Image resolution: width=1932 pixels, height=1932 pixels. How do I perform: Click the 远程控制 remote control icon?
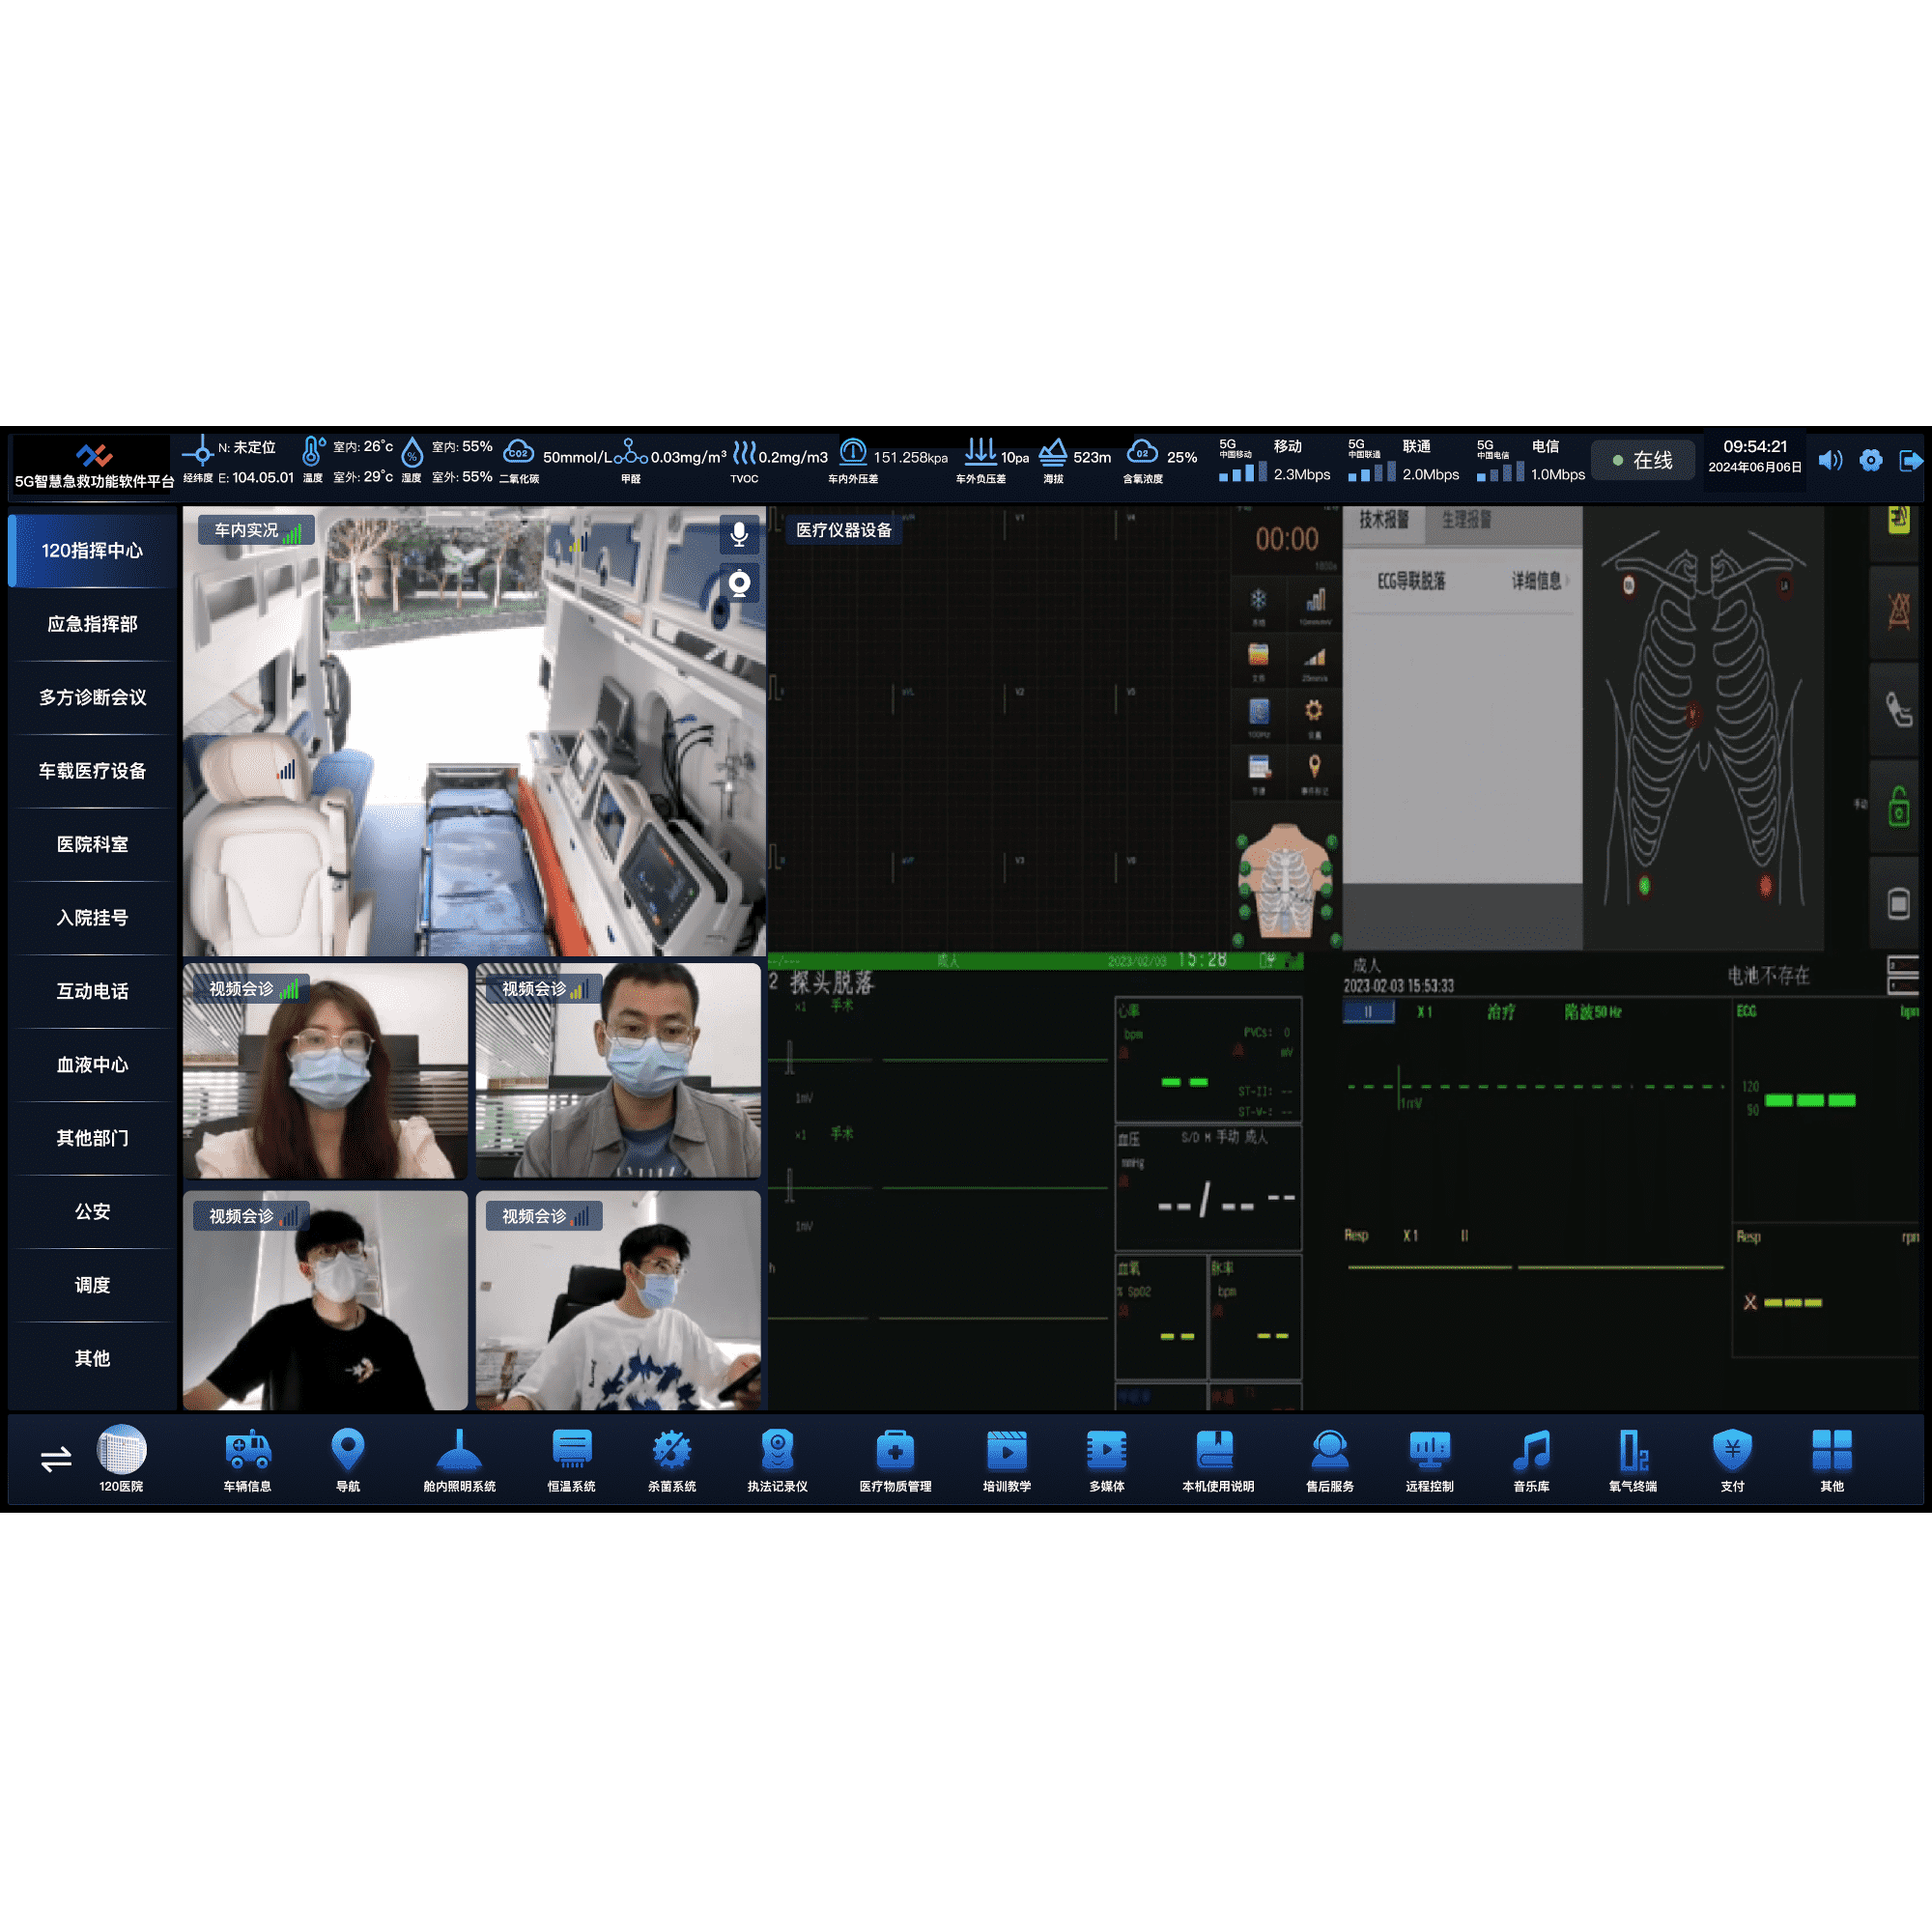pos(1429,1450)
